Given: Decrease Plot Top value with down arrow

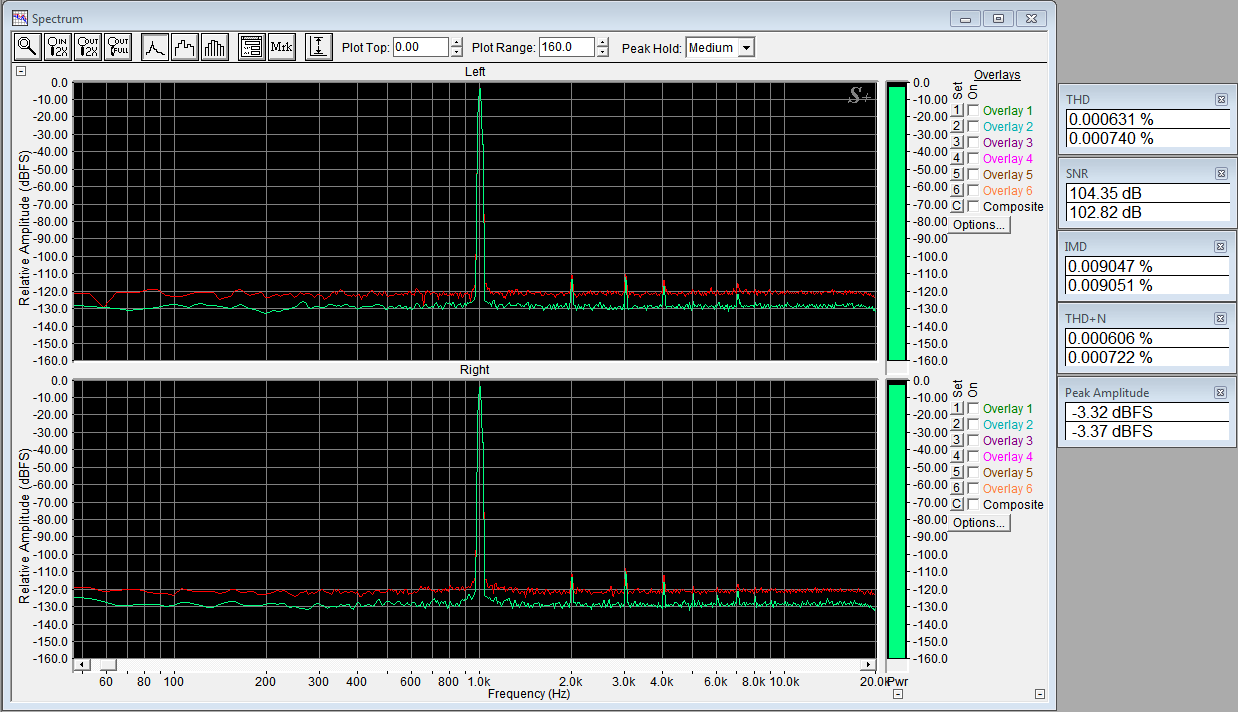Looking at the screenshot, I should (457, 52).
